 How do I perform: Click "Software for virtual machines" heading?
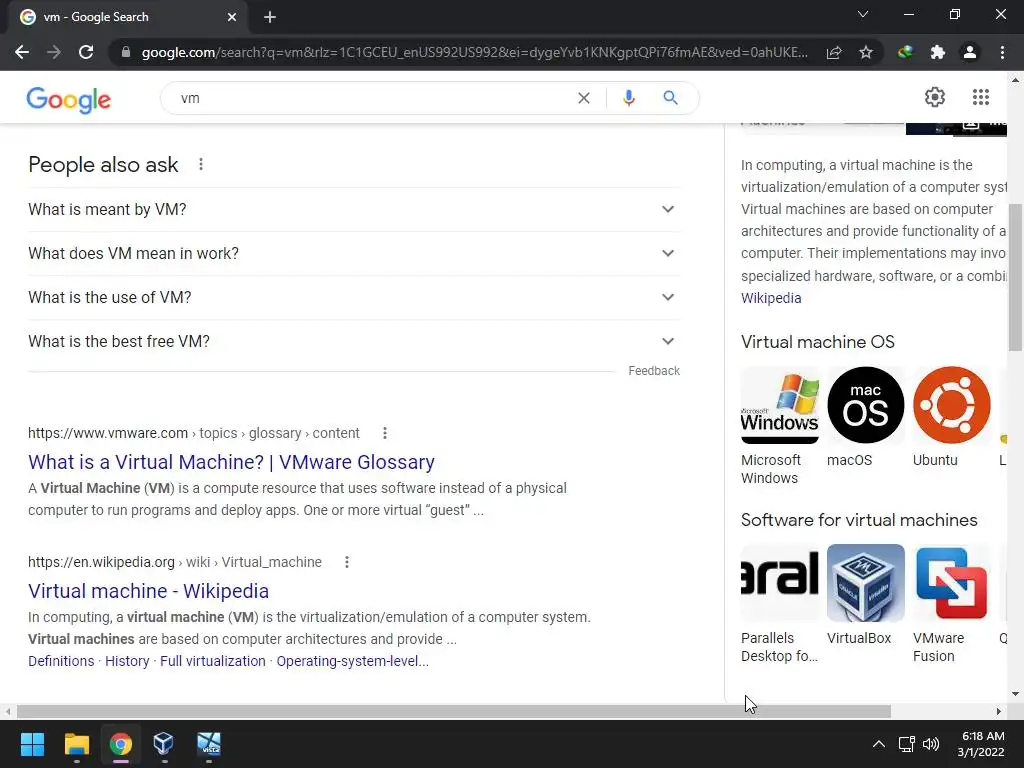point(859,520)
